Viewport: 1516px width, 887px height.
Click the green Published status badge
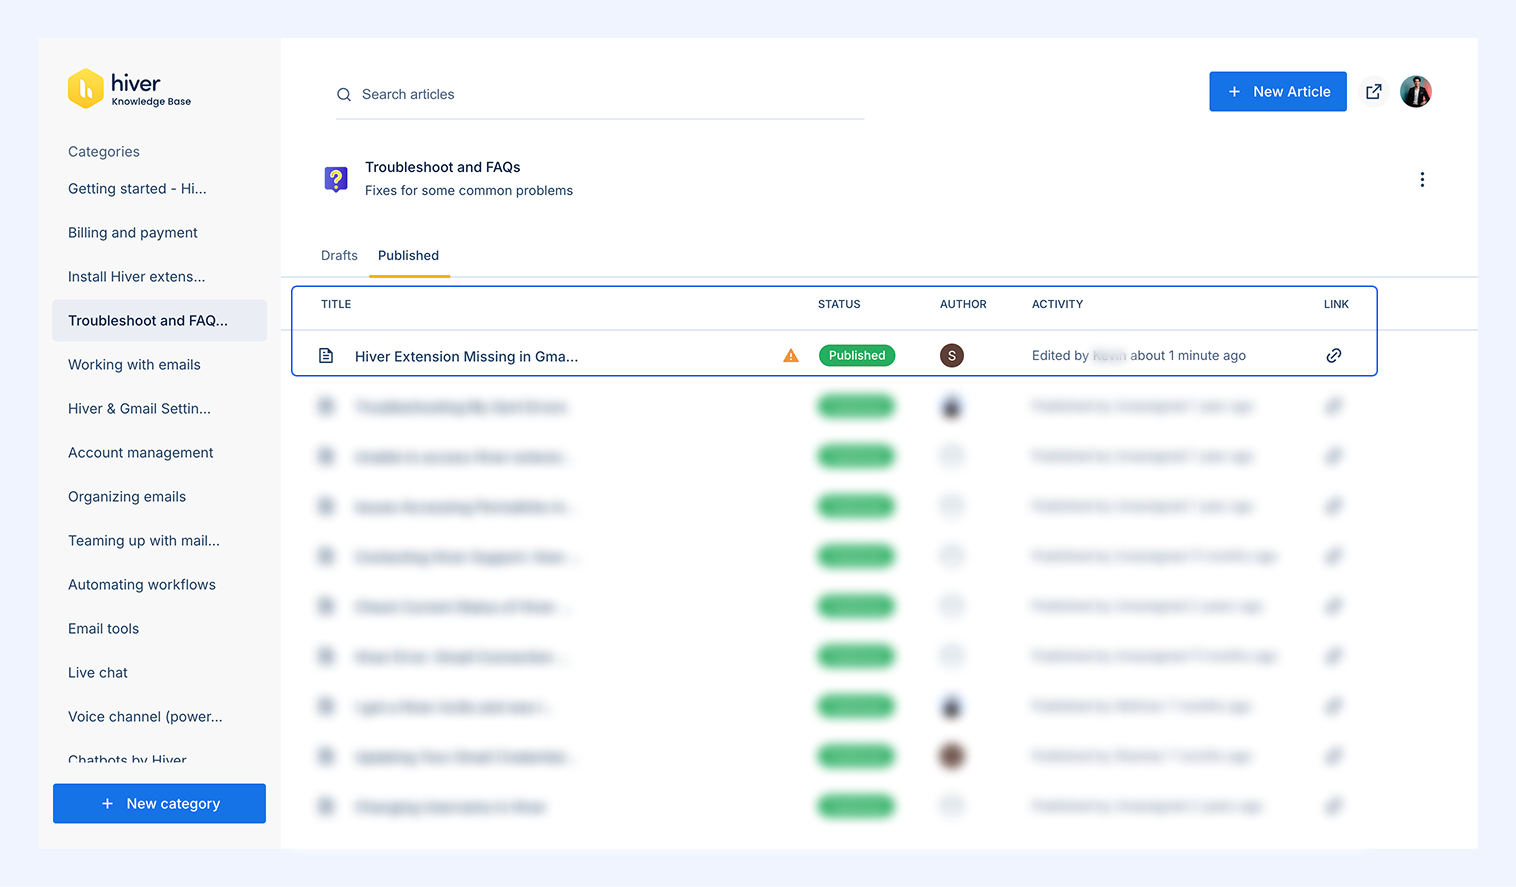click(857, 356)
